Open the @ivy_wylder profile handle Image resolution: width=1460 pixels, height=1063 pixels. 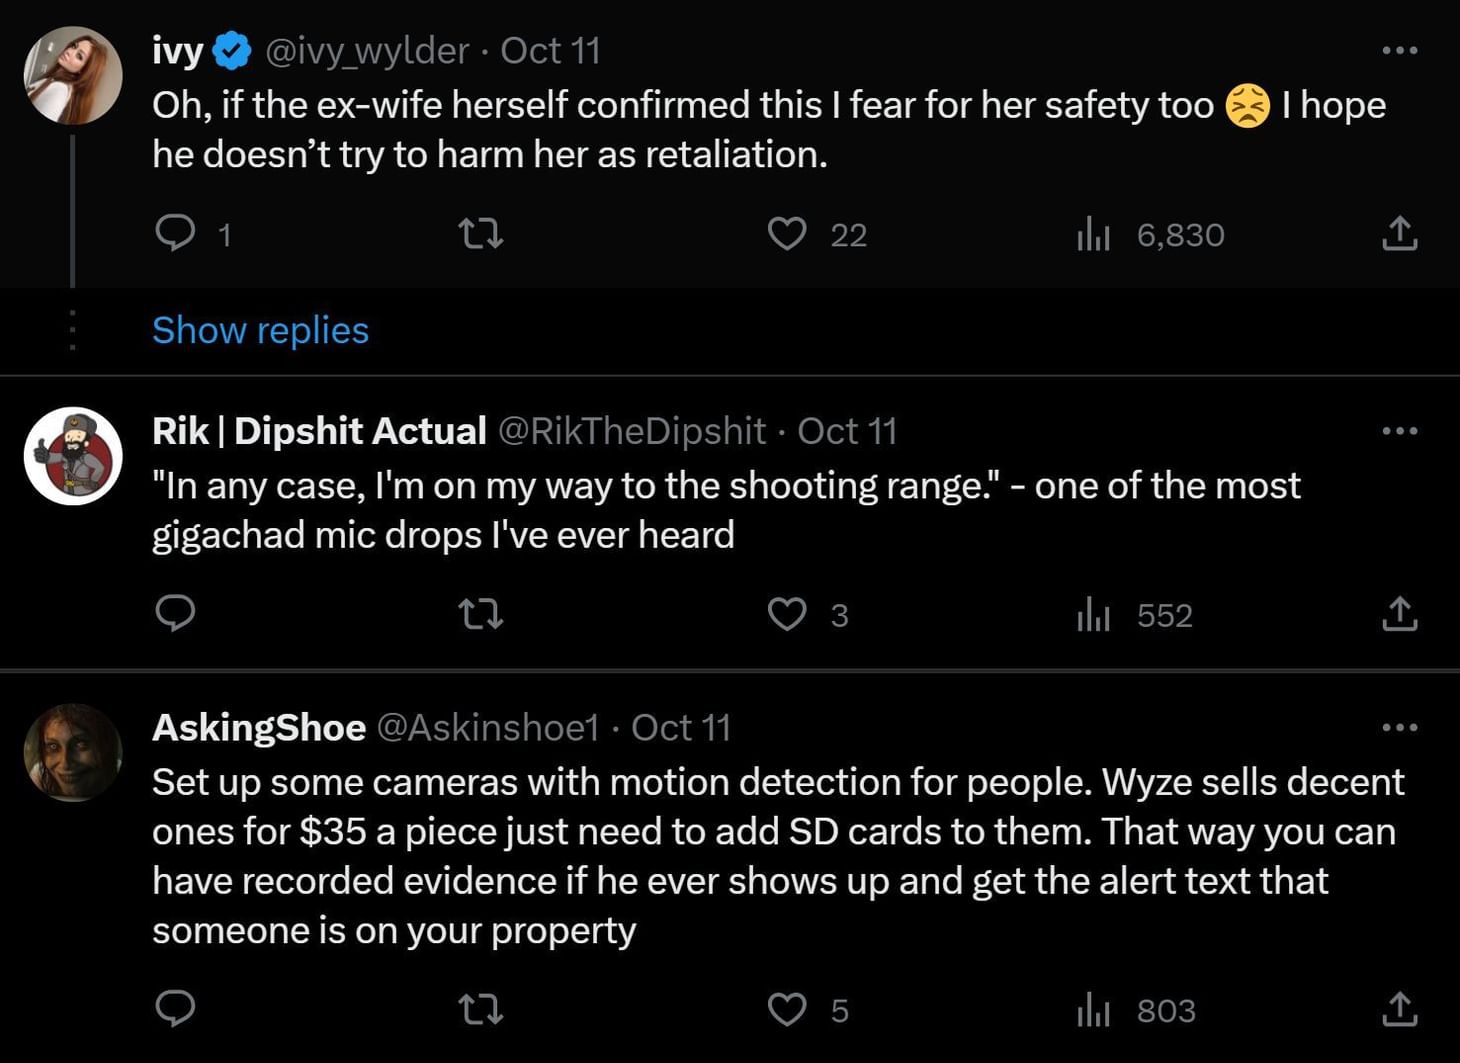(x=366, y=51)
